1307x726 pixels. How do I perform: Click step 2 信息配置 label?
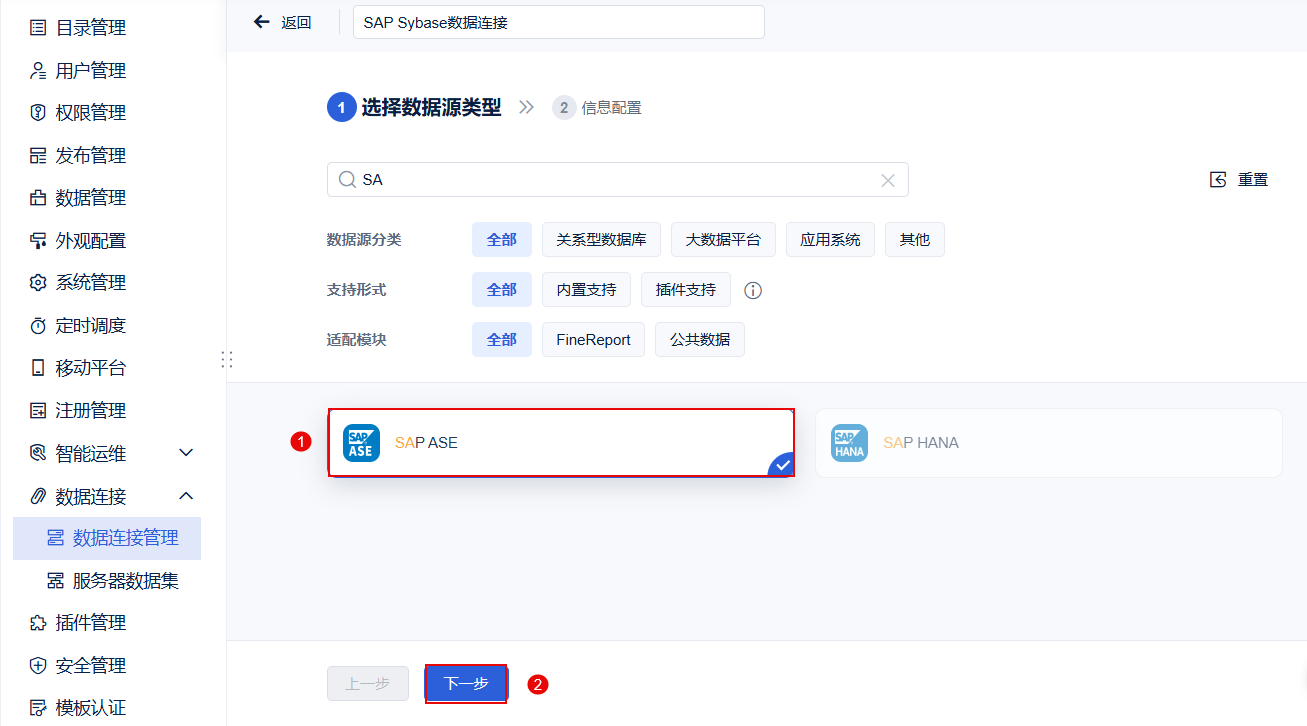pyautogui.click(x=612, y=108)
